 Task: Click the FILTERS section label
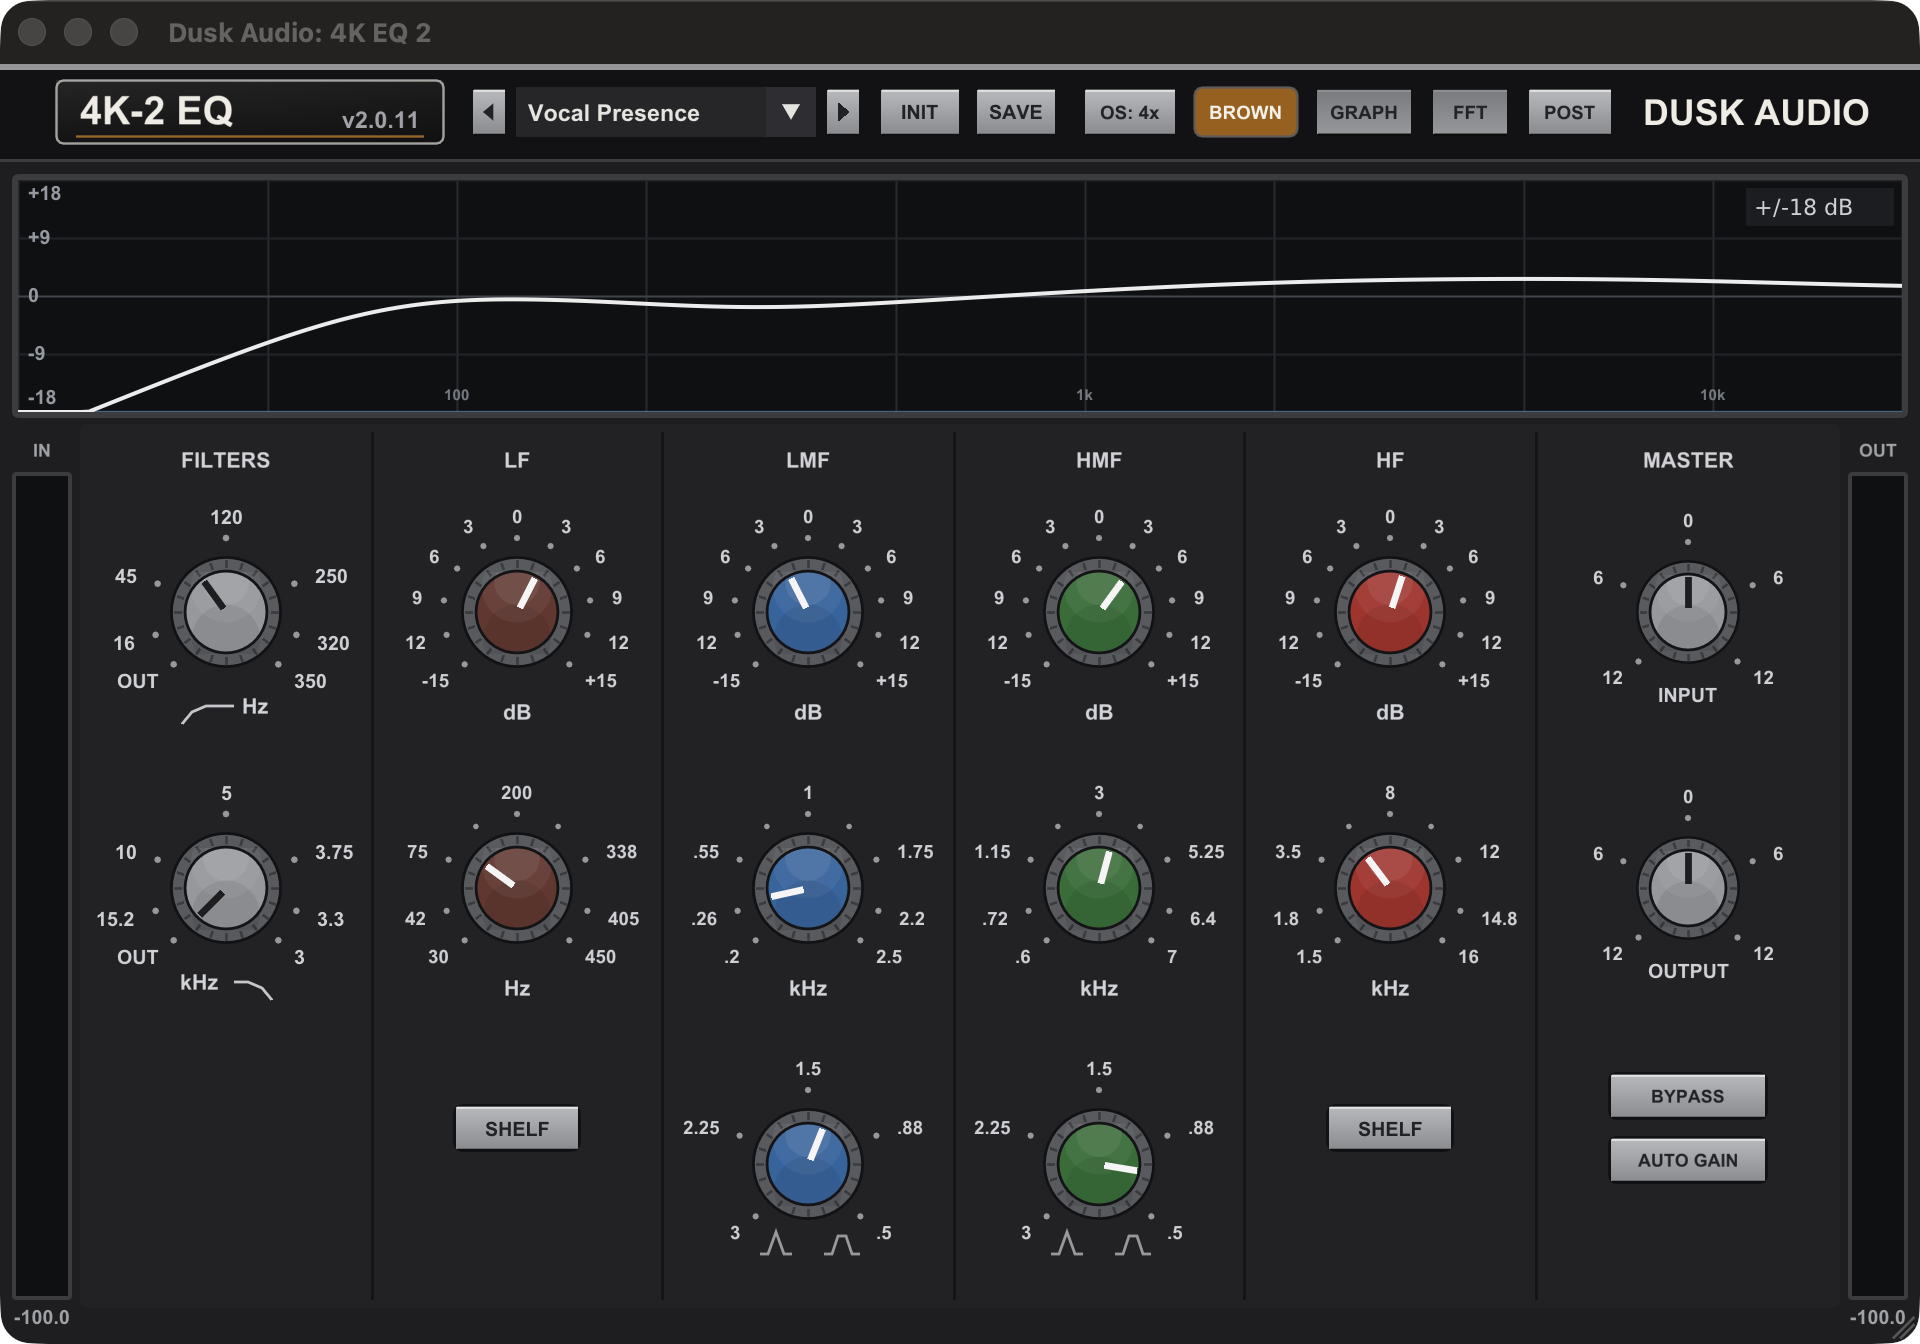[225, 460]
